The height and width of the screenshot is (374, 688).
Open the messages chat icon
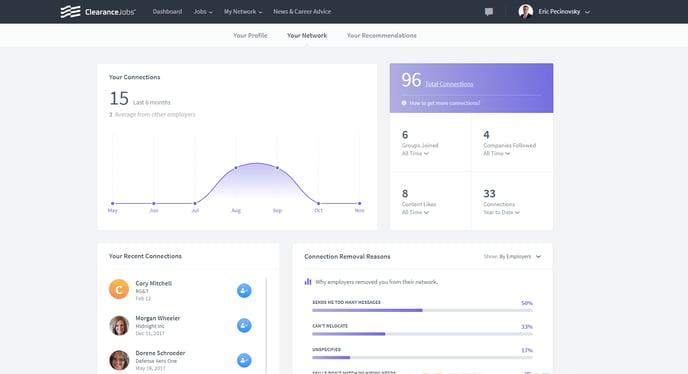click(489, 12)
